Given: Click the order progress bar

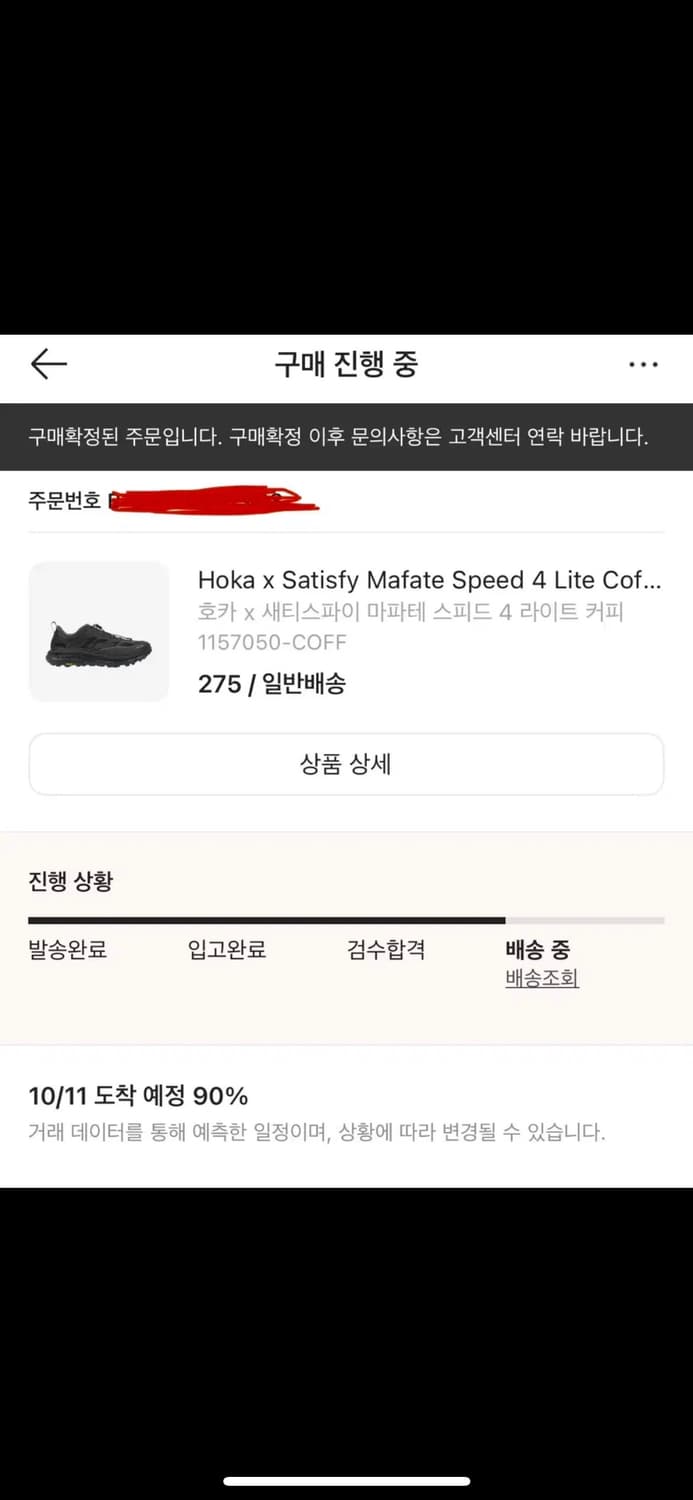Looking at the screenshot, I should tap(346, 920).
